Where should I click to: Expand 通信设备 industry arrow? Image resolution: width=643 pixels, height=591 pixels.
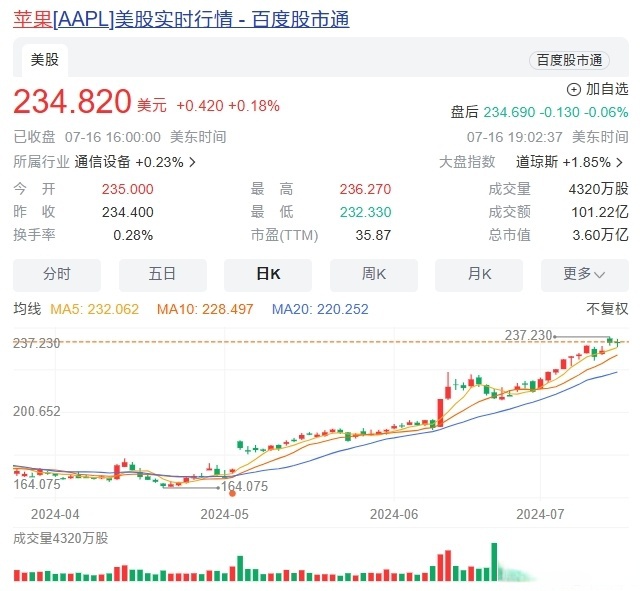point(193,162)
